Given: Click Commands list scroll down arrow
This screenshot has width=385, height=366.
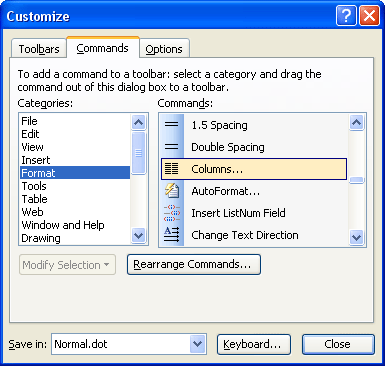Looking at the screenshot, I should pyautogui.click(x=356, y=237).
